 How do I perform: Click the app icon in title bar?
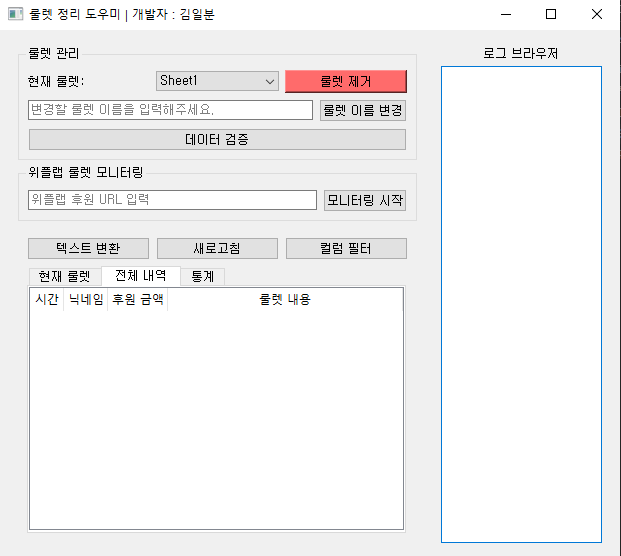click(15, 14)
